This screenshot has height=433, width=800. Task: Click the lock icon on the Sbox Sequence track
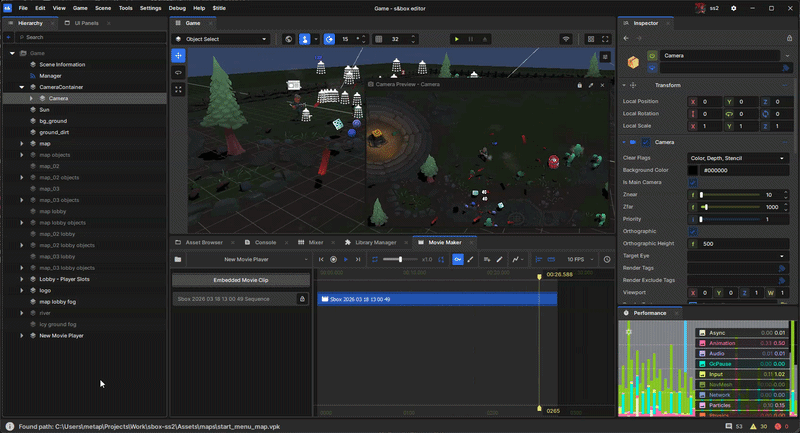coord(302,298)
